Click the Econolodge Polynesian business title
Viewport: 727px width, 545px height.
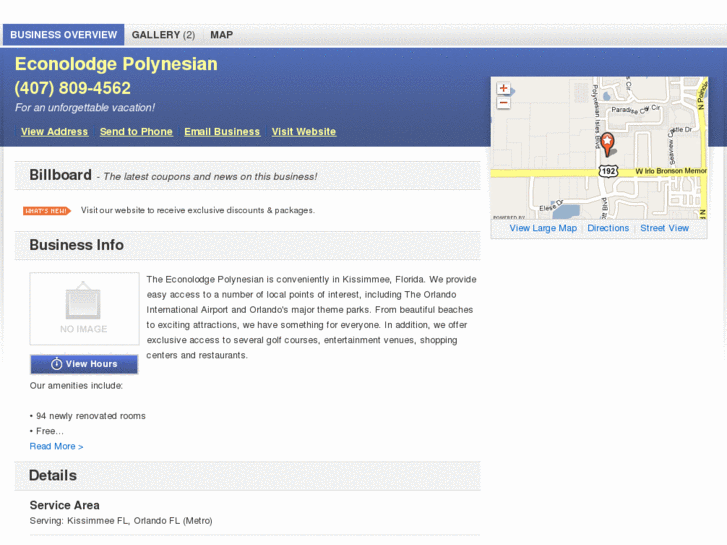pos(116,64)
